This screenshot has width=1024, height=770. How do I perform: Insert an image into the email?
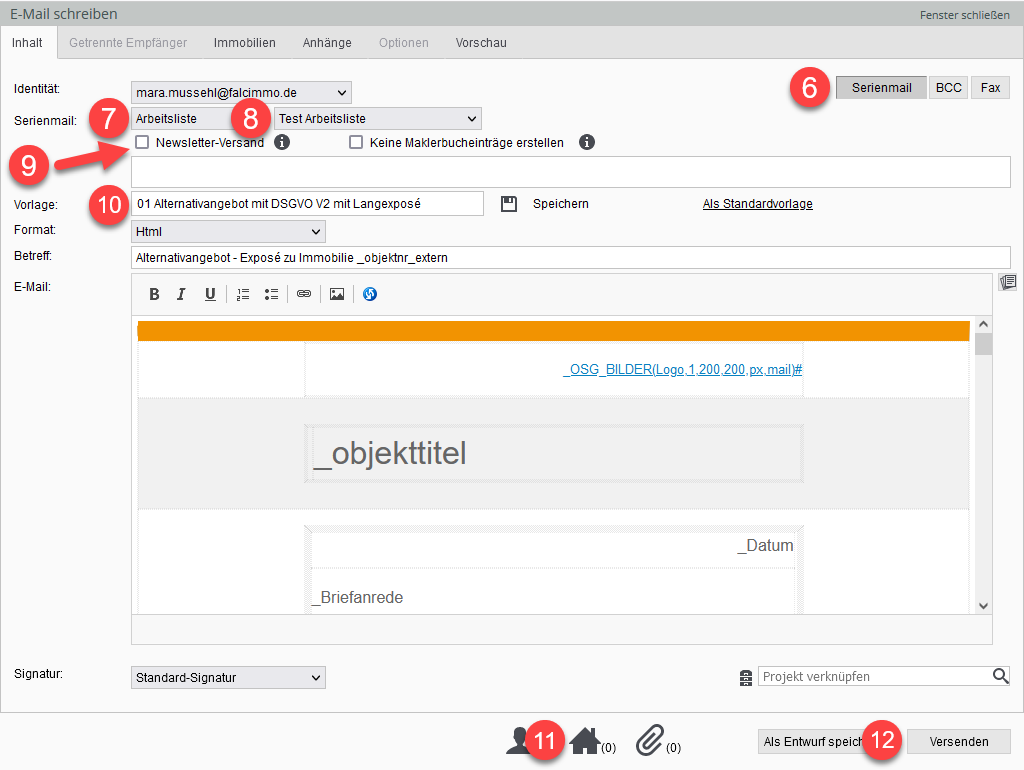click(337, 294)
